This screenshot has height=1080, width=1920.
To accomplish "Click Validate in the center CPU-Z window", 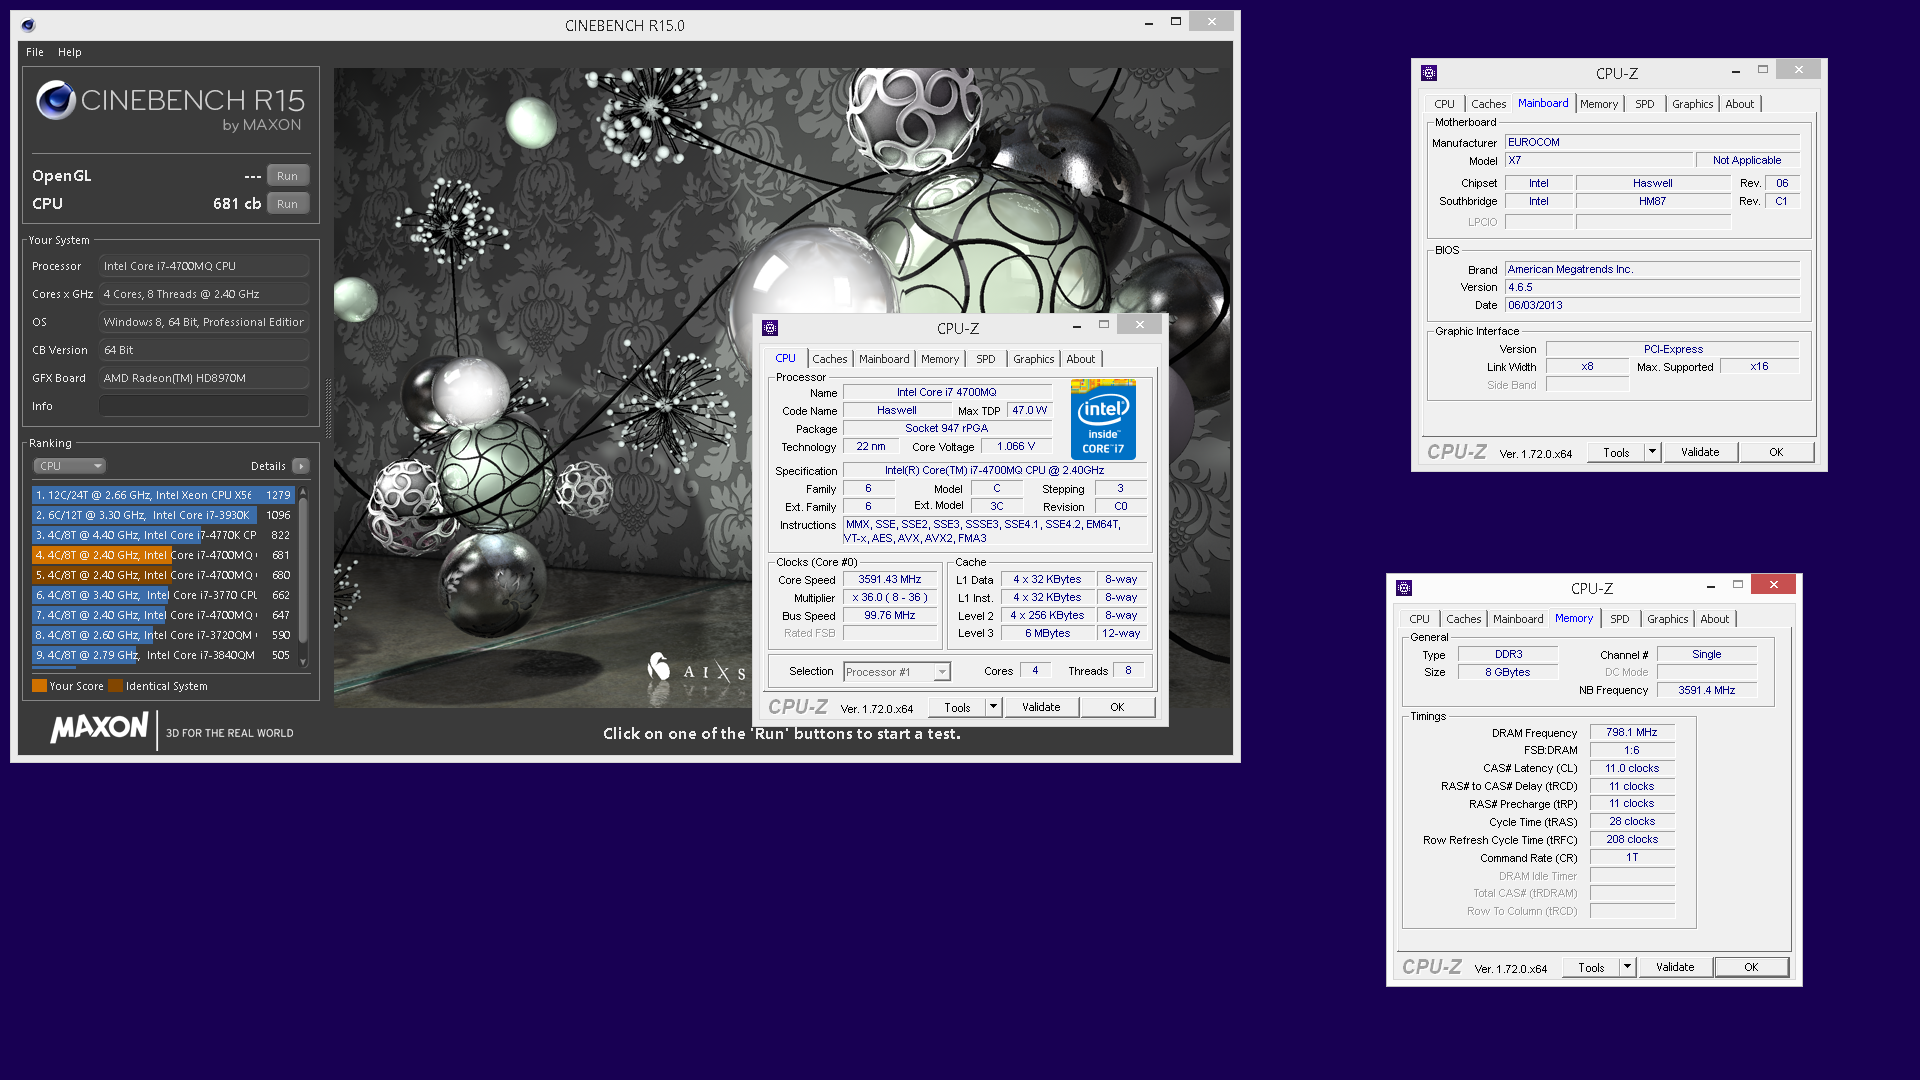I will pos(1040,707).
